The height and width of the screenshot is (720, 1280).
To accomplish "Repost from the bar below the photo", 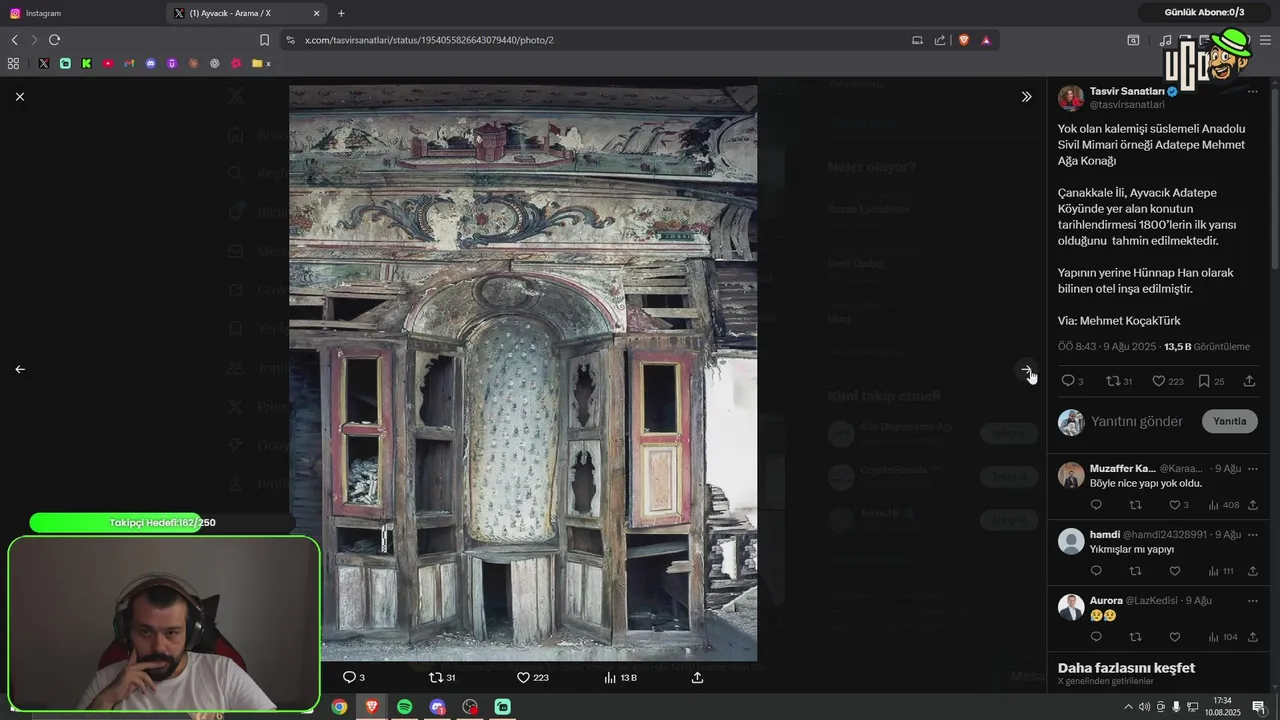I will click(442, 677).
